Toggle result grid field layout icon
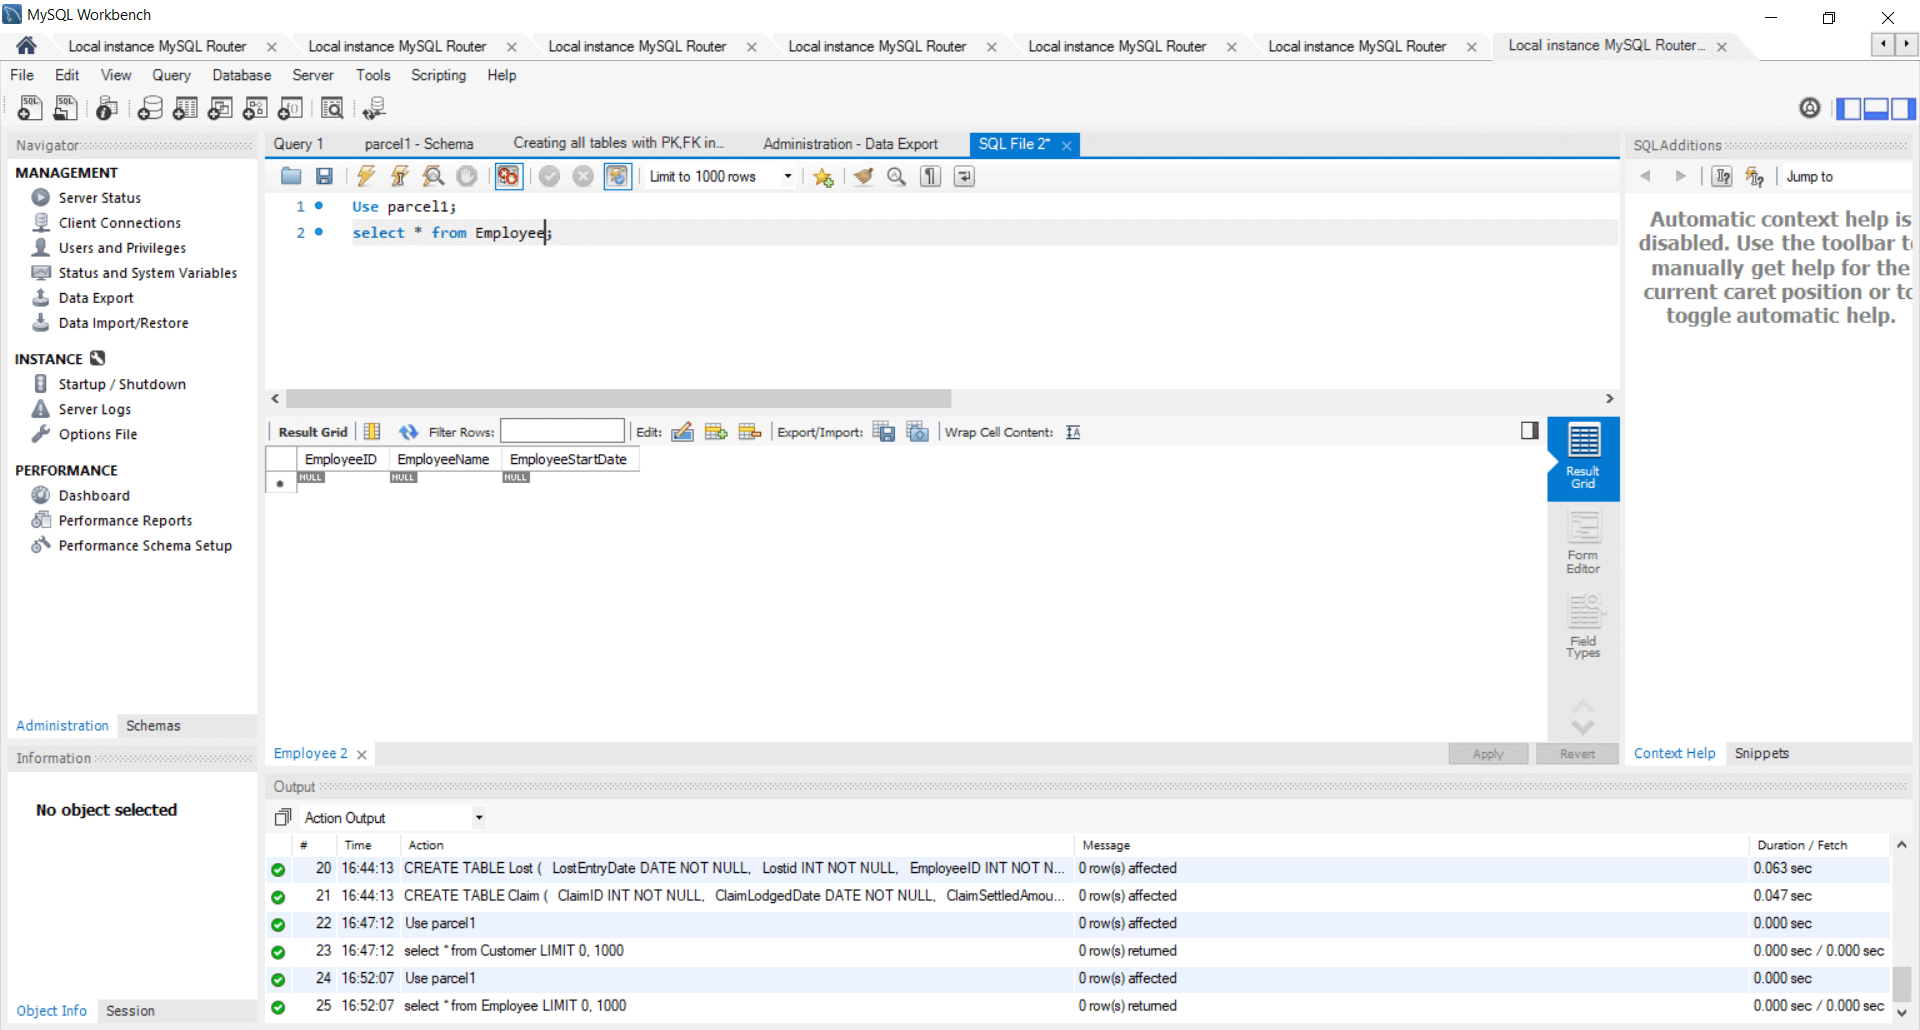Screen dimensions: 1920x1030 click(x=372, y=432)
